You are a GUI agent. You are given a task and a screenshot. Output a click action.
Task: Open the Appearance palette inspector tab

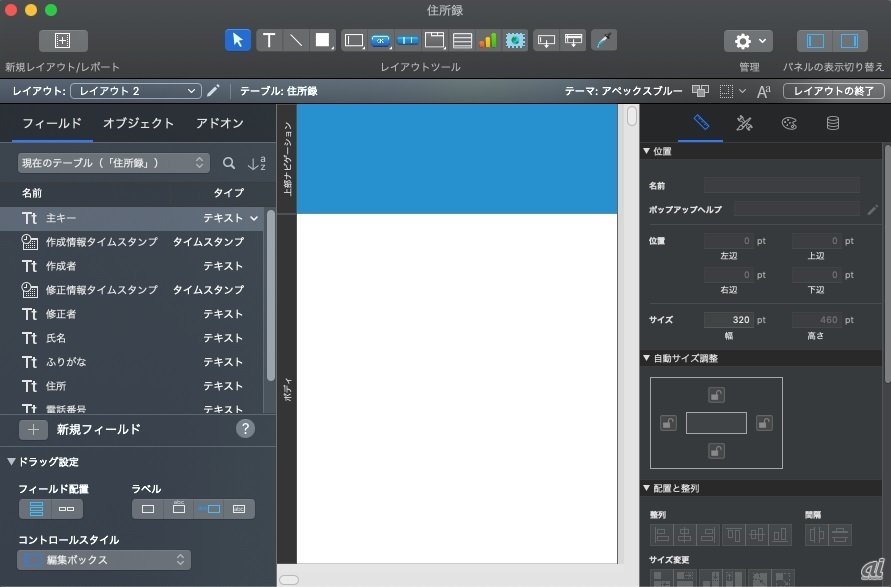pos(789,123)
